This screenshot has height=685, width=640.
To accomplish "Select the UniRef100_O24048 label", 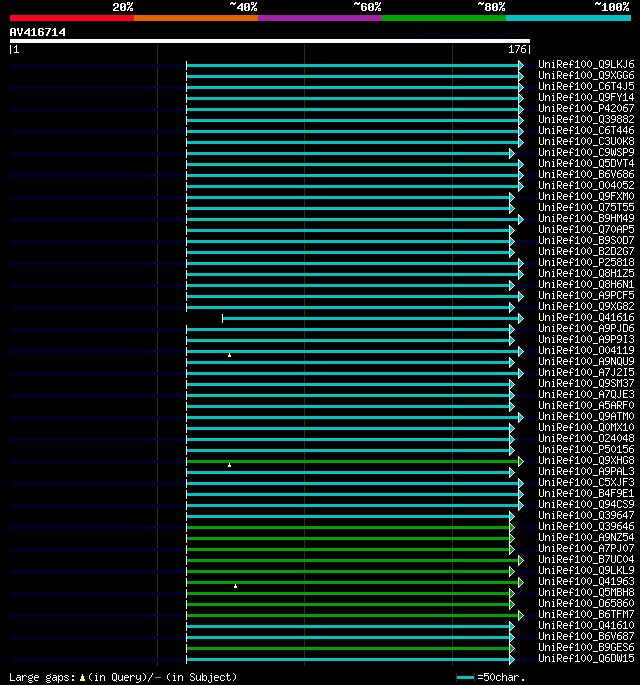I will (586, 439).
